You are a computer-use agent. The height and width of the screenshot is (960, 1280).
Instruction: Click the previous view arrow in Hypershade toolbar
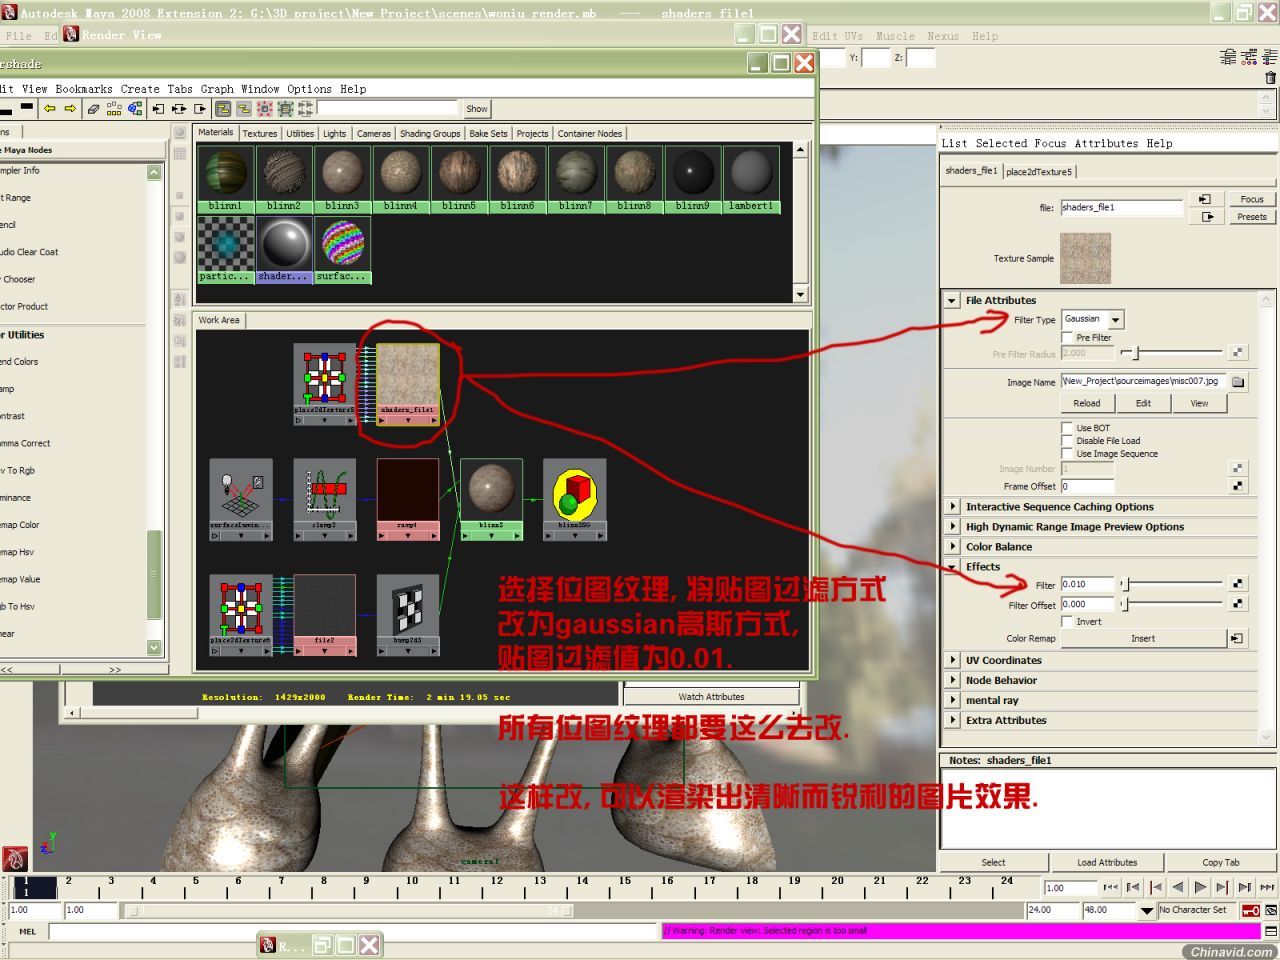pos(49,108)
